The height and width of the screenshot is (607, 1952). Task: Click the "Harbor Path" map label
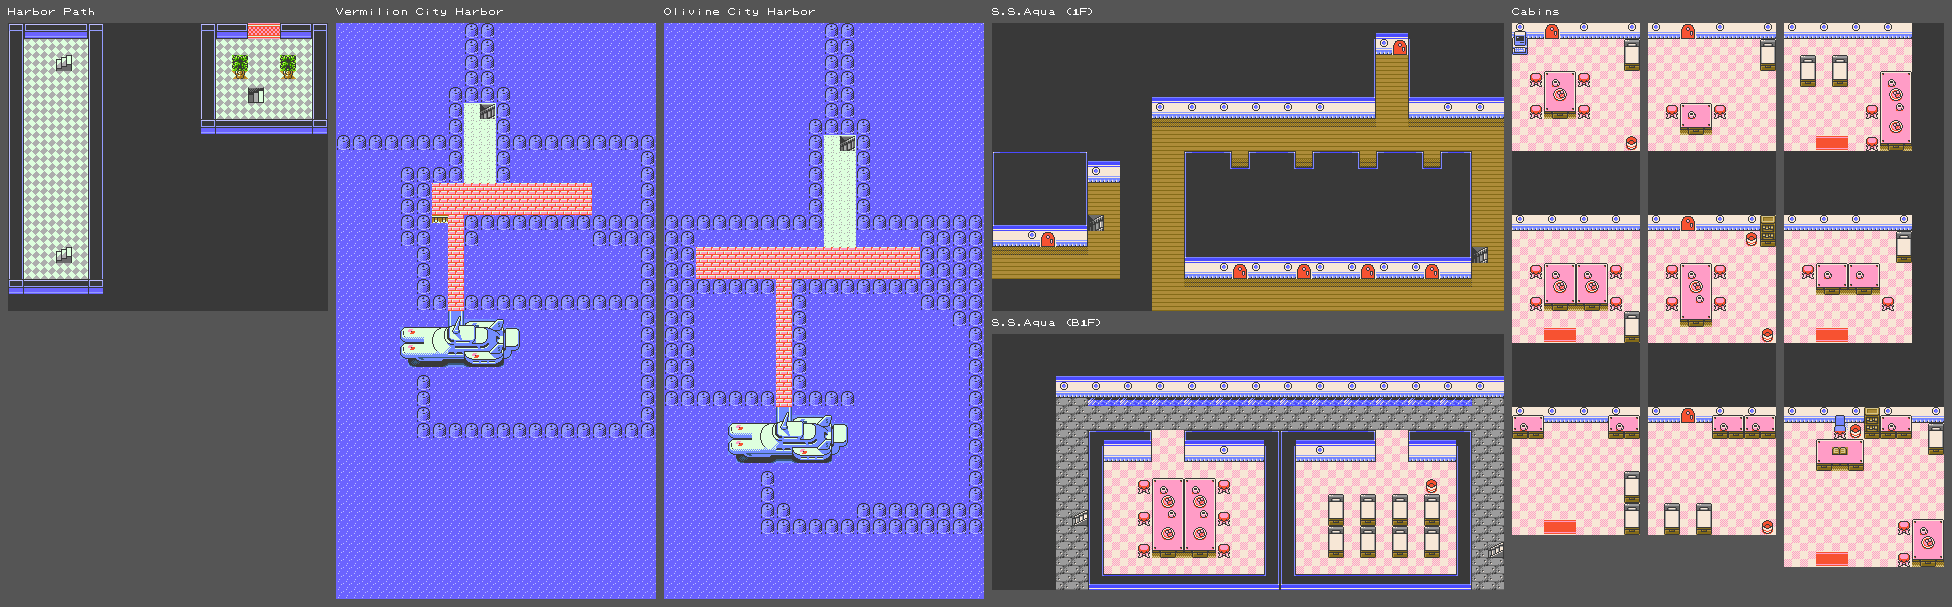pos(51,12)
